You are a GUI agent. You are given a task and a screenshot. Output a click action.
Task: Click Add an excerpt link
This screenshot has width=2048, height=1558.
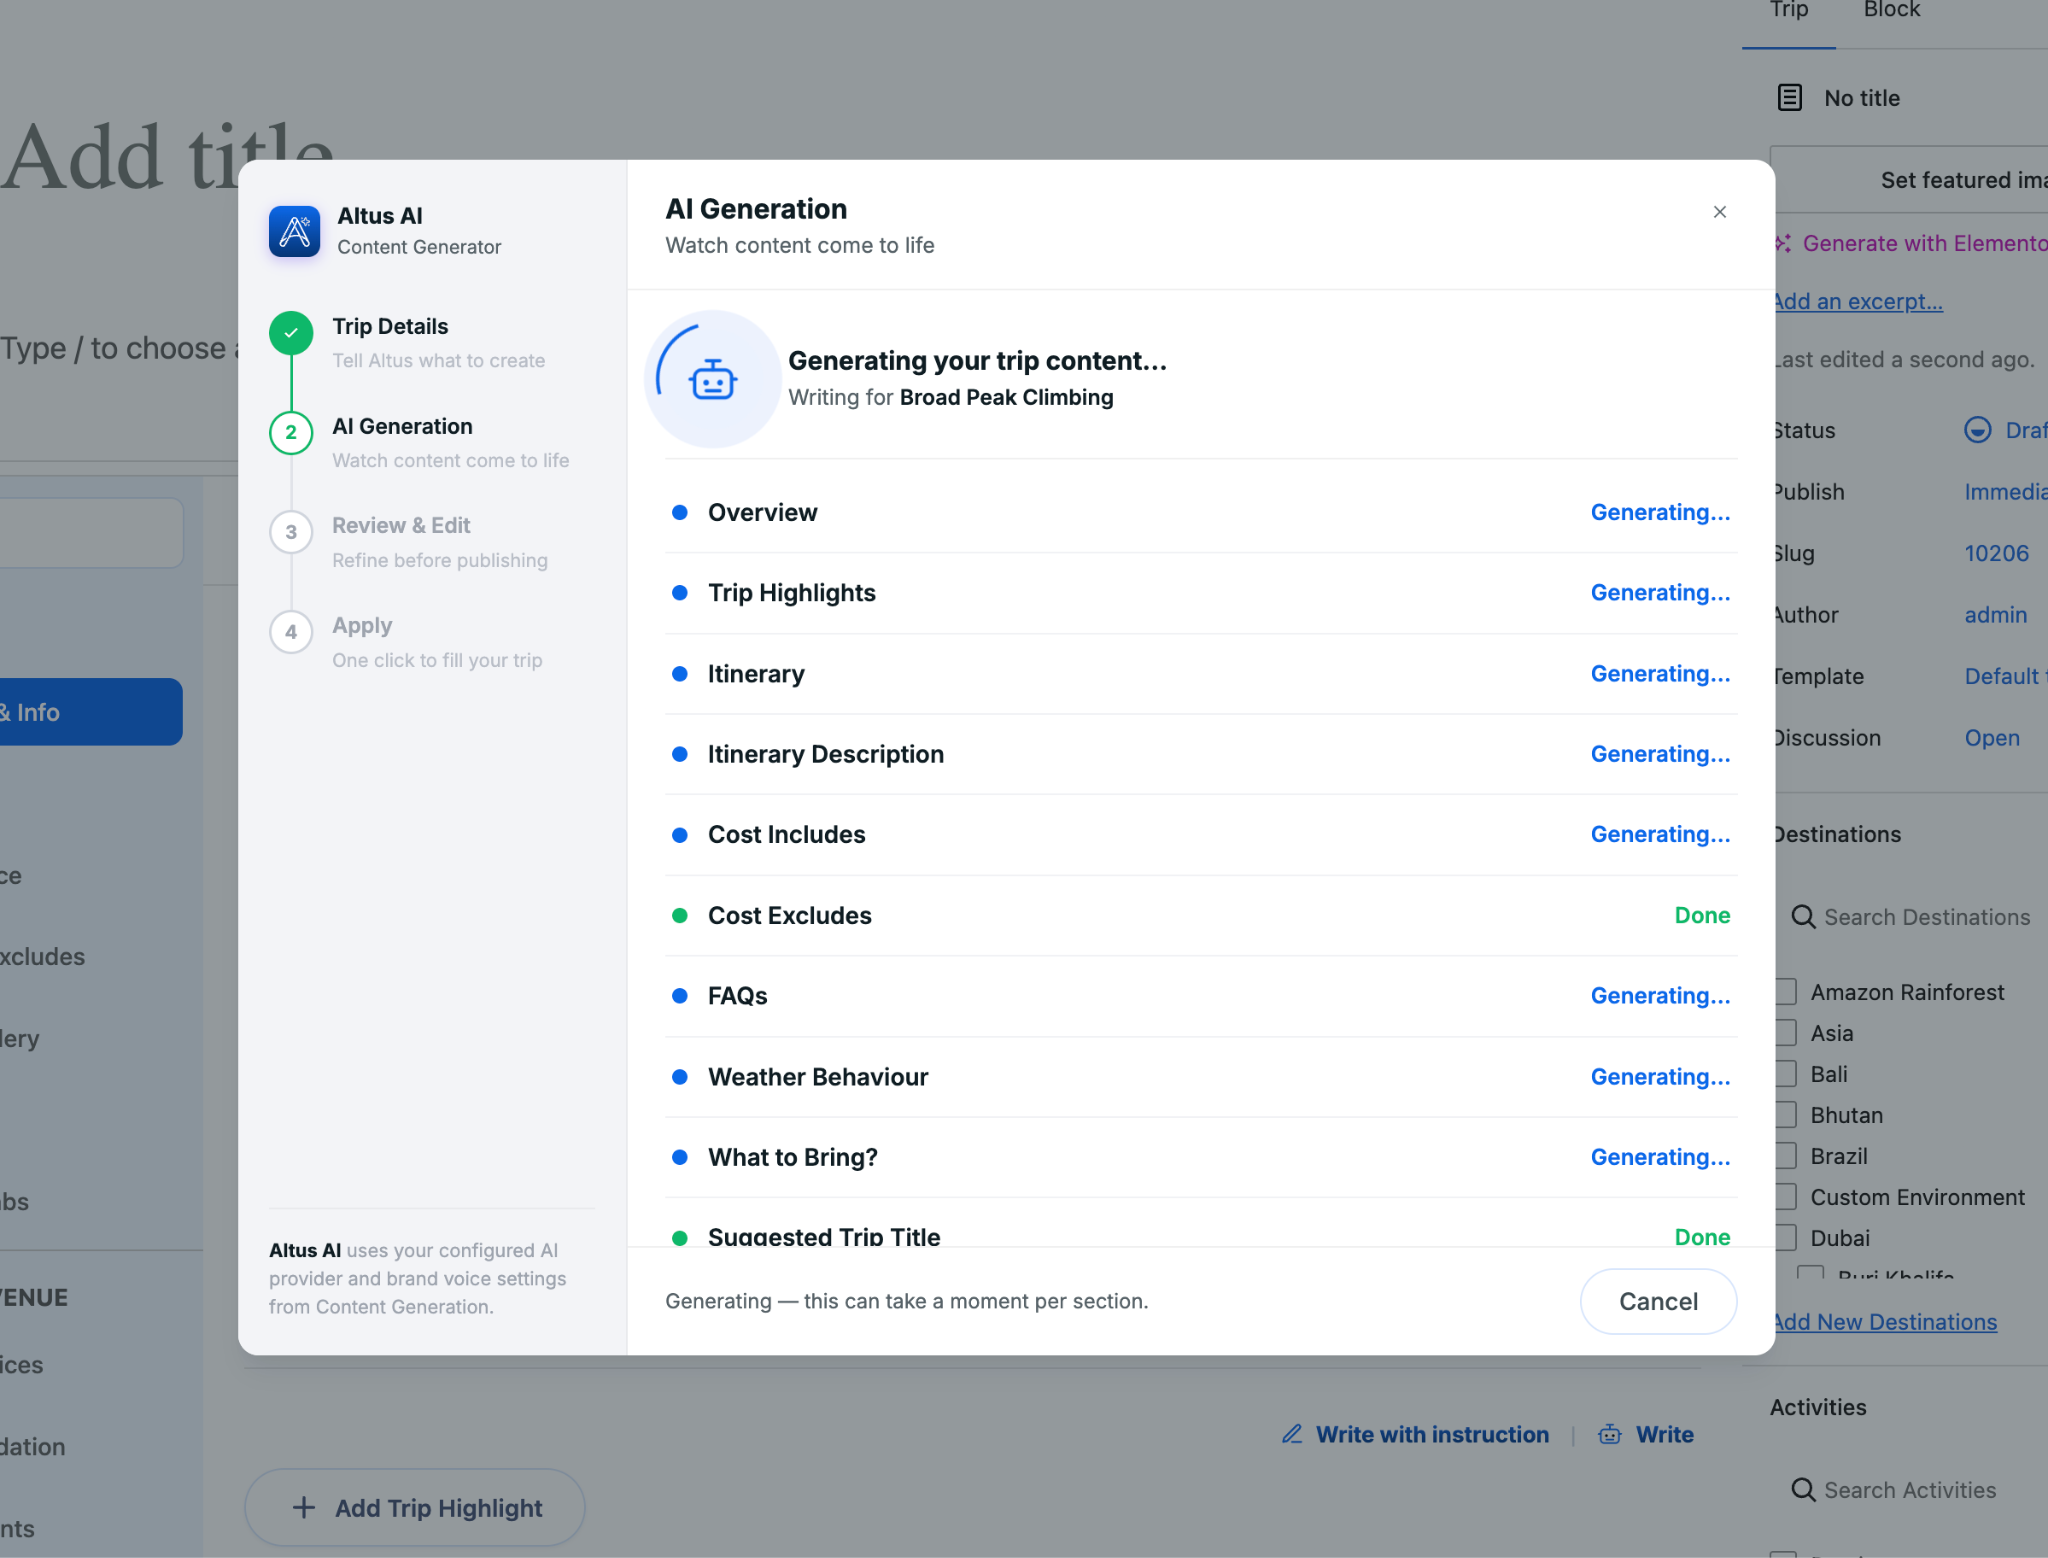(1857, 302)
